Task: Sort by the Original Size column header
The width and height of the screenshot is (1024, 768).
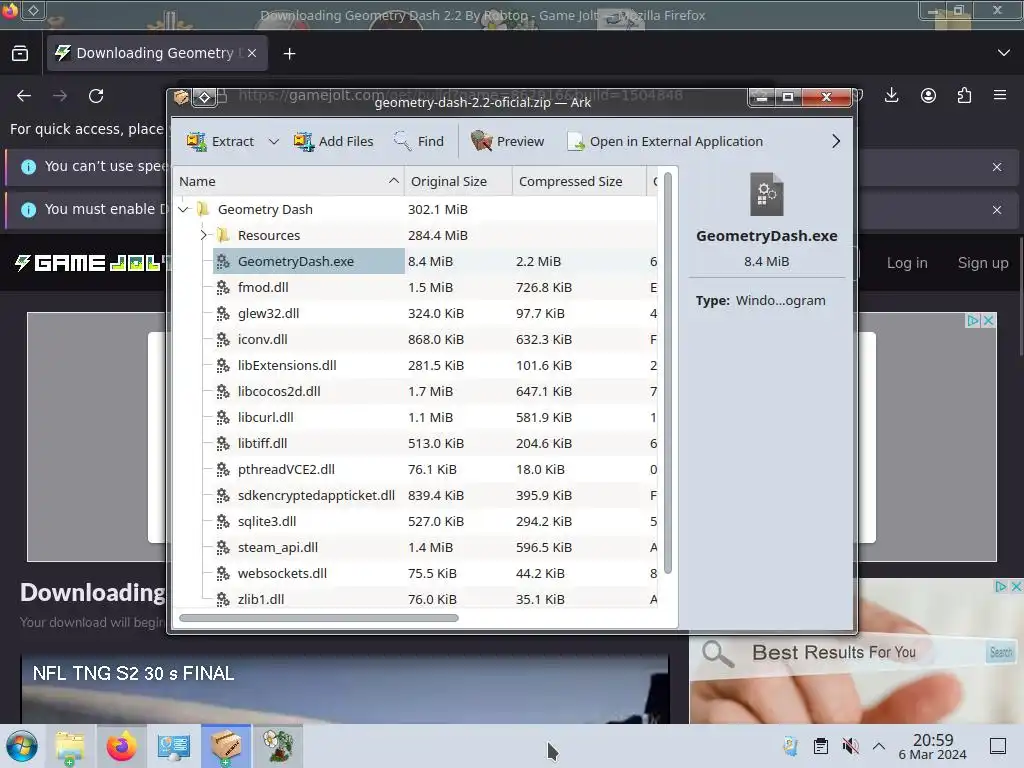Action: click(x=458, y=182)
